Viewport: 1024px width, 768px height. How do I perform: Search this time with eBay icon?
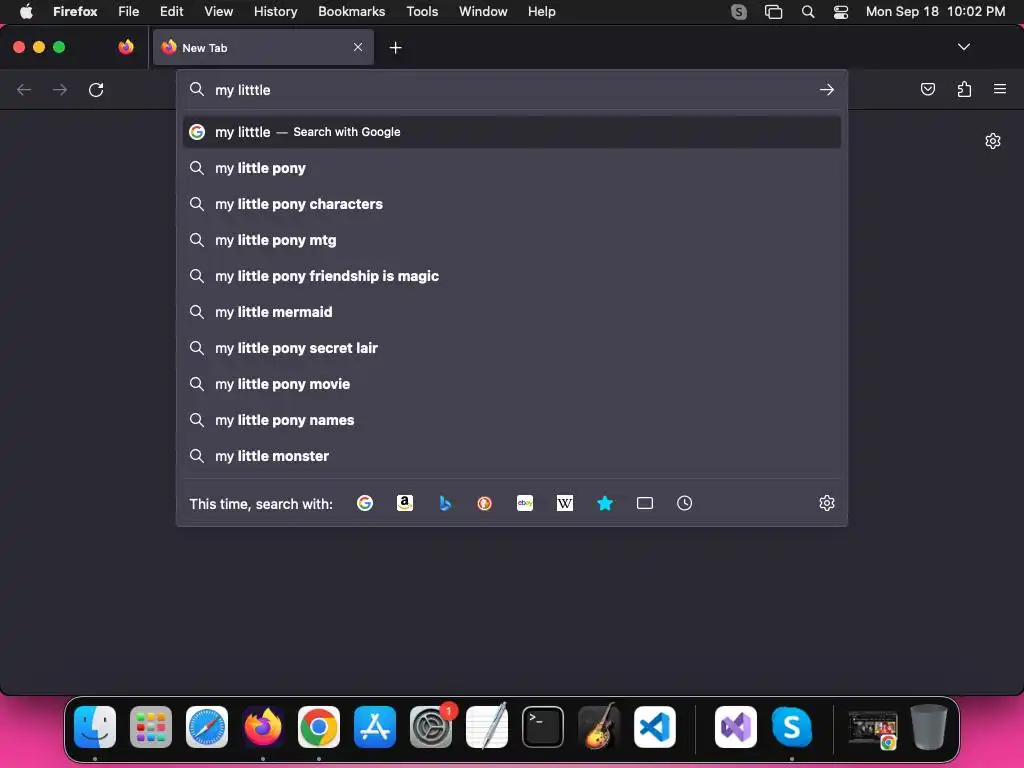pos(525,503)
